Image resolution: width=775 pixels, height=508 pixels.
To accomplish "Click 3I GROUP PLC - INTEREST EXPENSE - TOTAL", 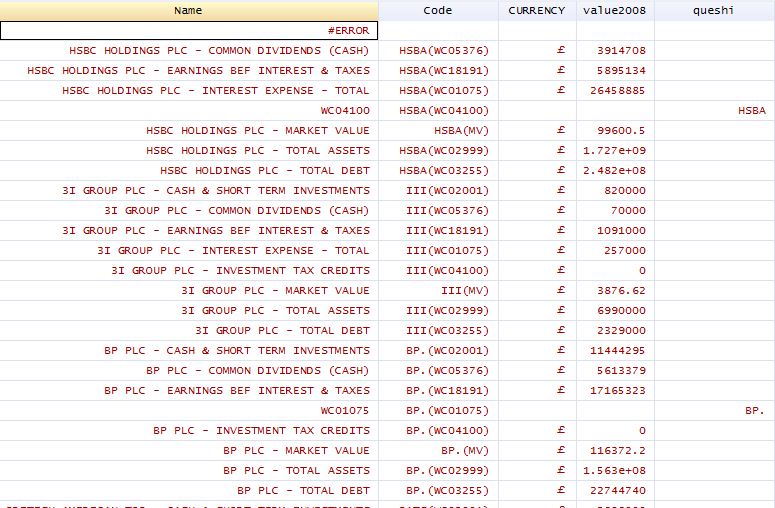I will point(189,251).
